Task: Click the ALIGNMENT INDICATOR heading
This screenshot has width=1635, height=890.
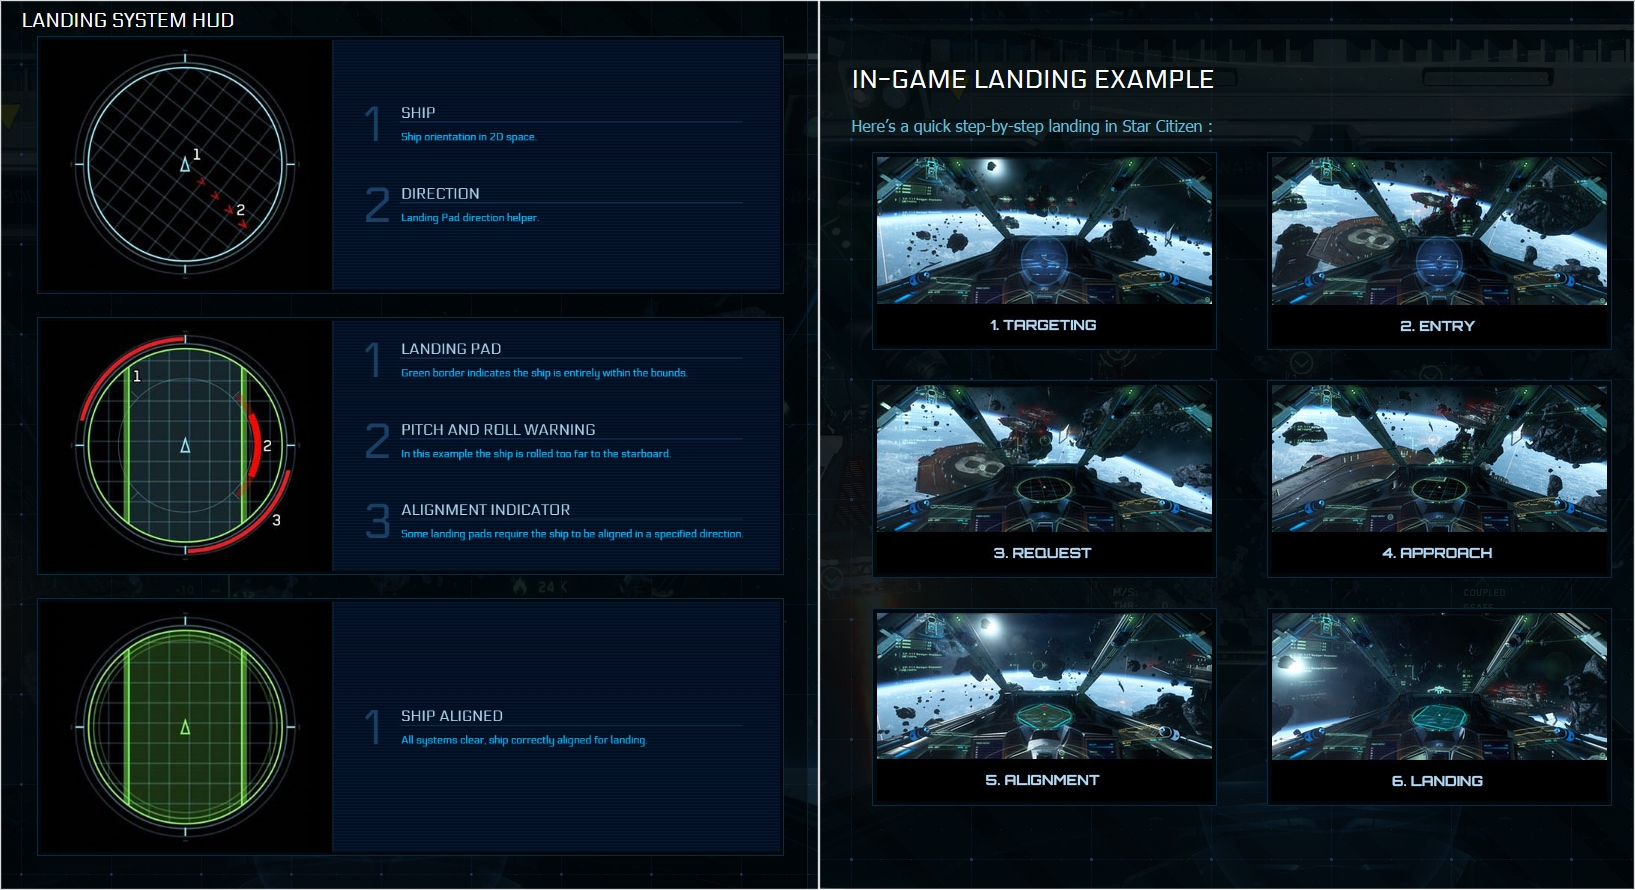Action: pos(485,510)
